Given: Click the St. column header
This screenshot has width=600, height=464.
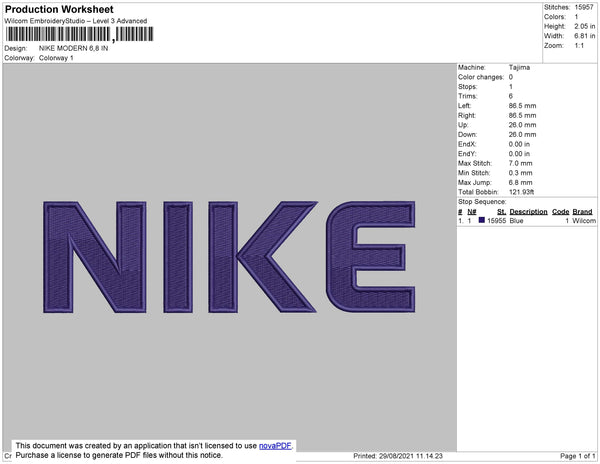Looking at the screenshot, I should coord(501,212).
